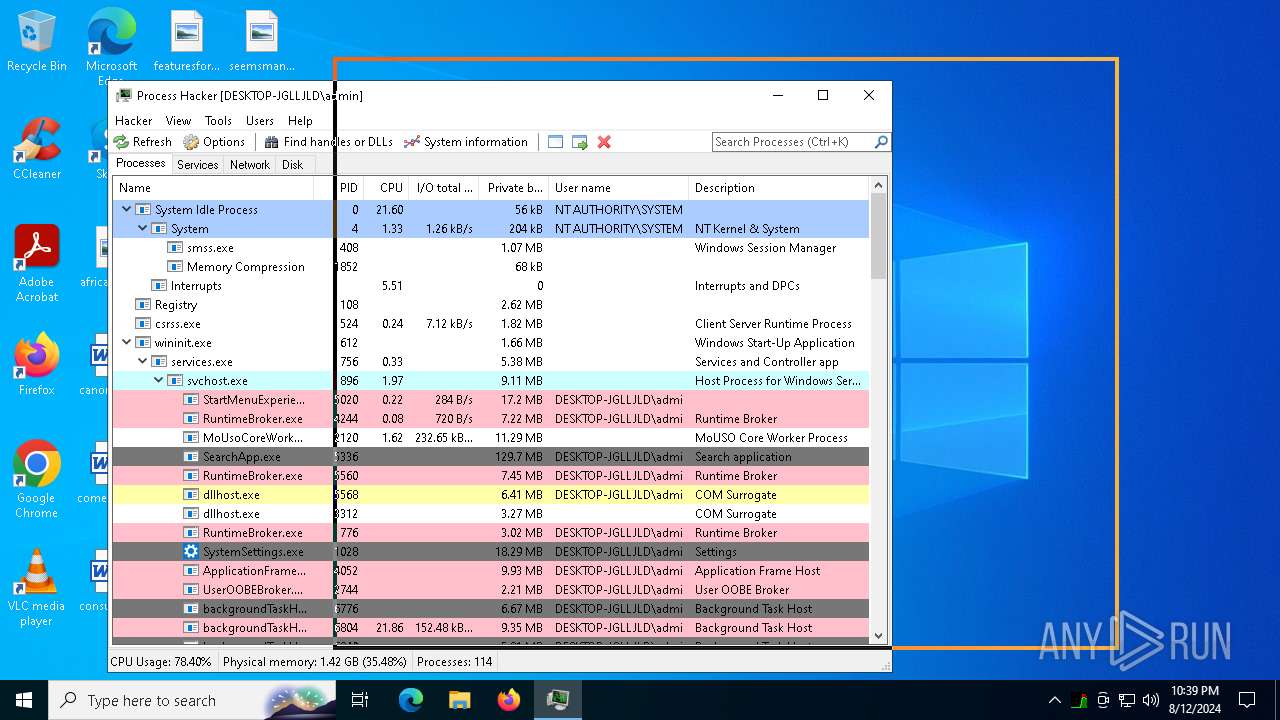This screenshot has height=720, width=1280.
Task: Collapse the System Idle Process tree node
Action: click(x=127, y=209)
